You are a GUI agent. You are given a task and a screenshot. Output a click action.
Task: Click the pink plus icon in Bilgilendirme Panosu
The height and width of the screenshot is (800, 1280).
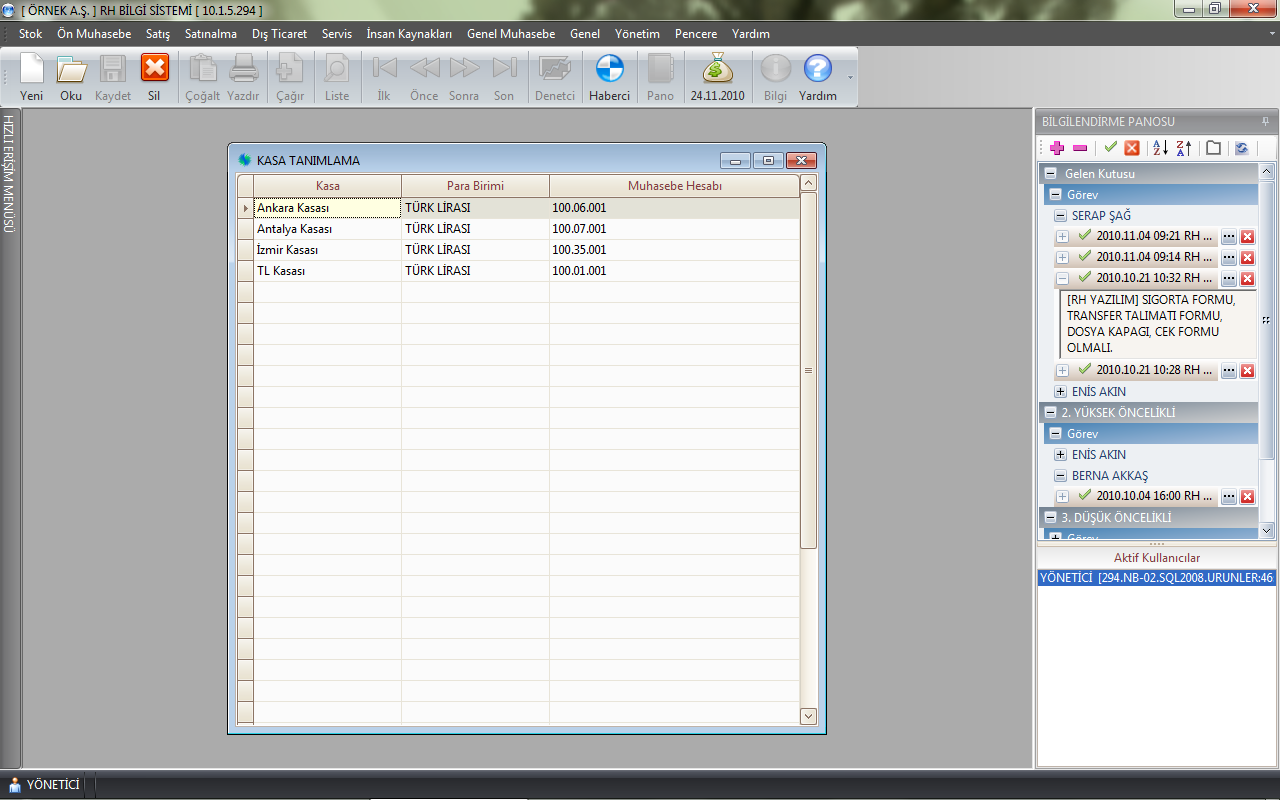click(1057, 148)
